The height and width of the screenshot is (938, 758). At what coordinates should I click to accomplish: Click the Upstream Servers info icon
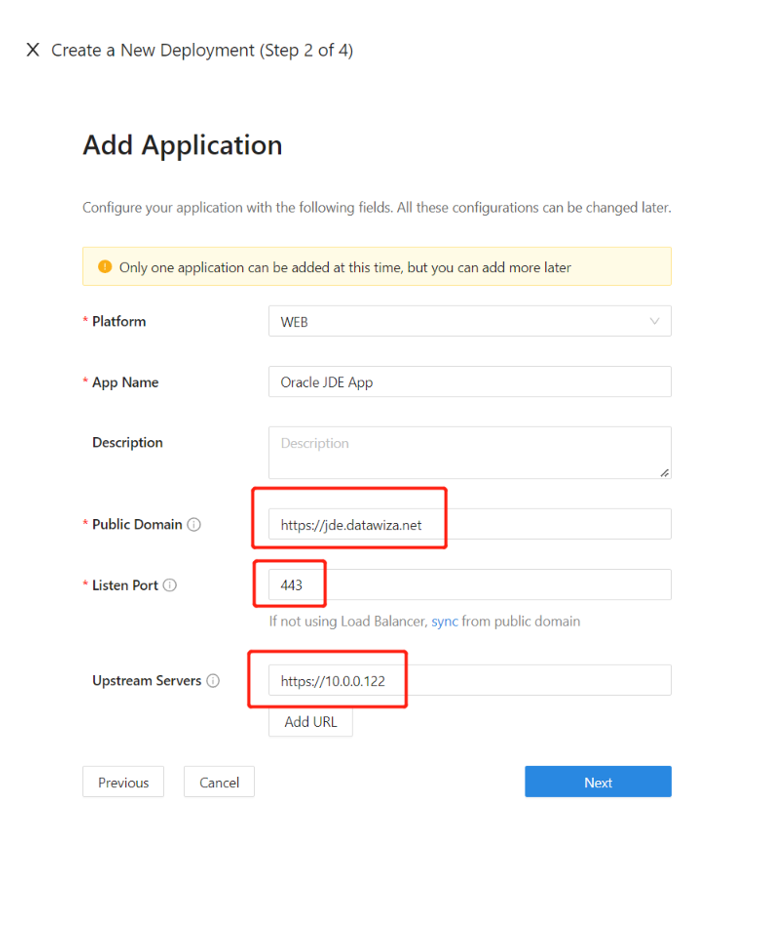click(x=213, y=681)
